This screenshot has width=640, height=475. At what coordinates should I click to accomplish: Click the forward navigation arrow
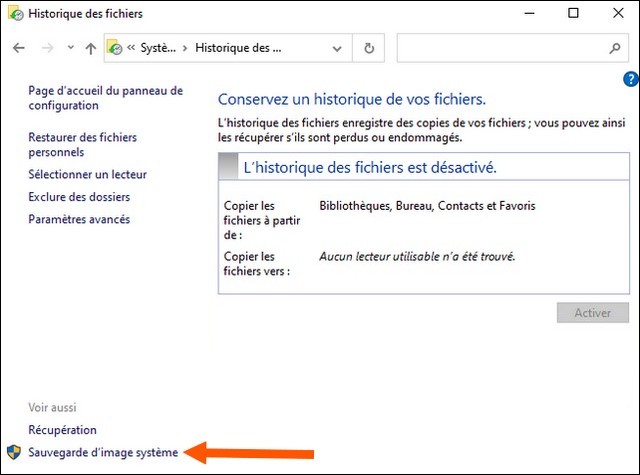coord(48,48)
